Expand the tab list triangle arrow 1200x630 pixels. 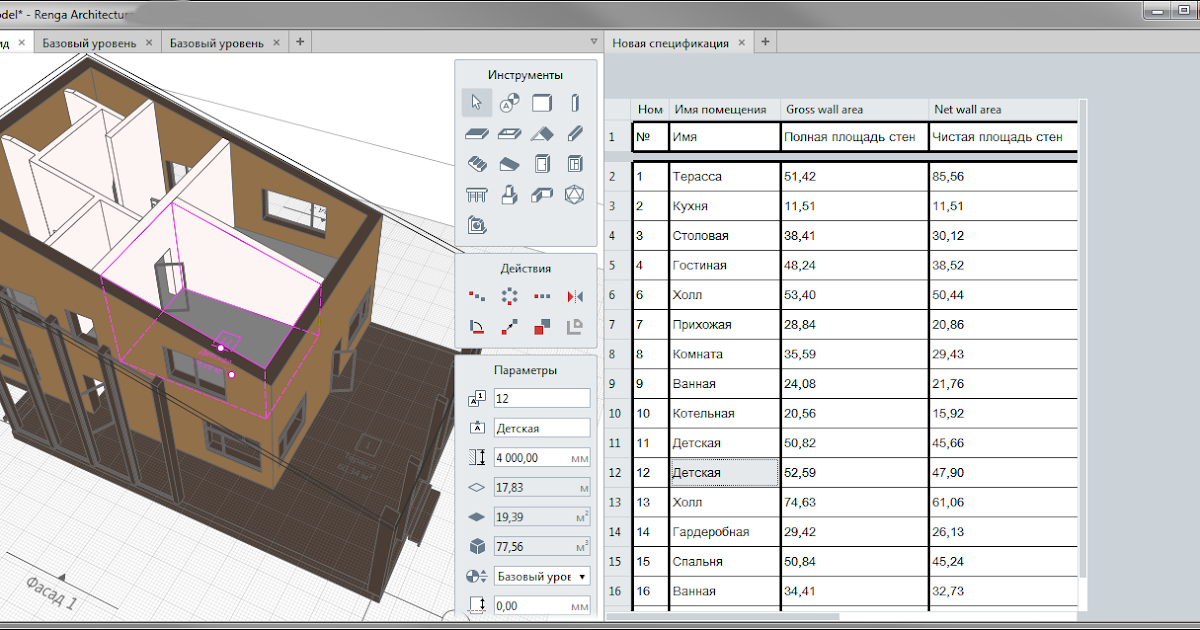[x=594, y=42]
